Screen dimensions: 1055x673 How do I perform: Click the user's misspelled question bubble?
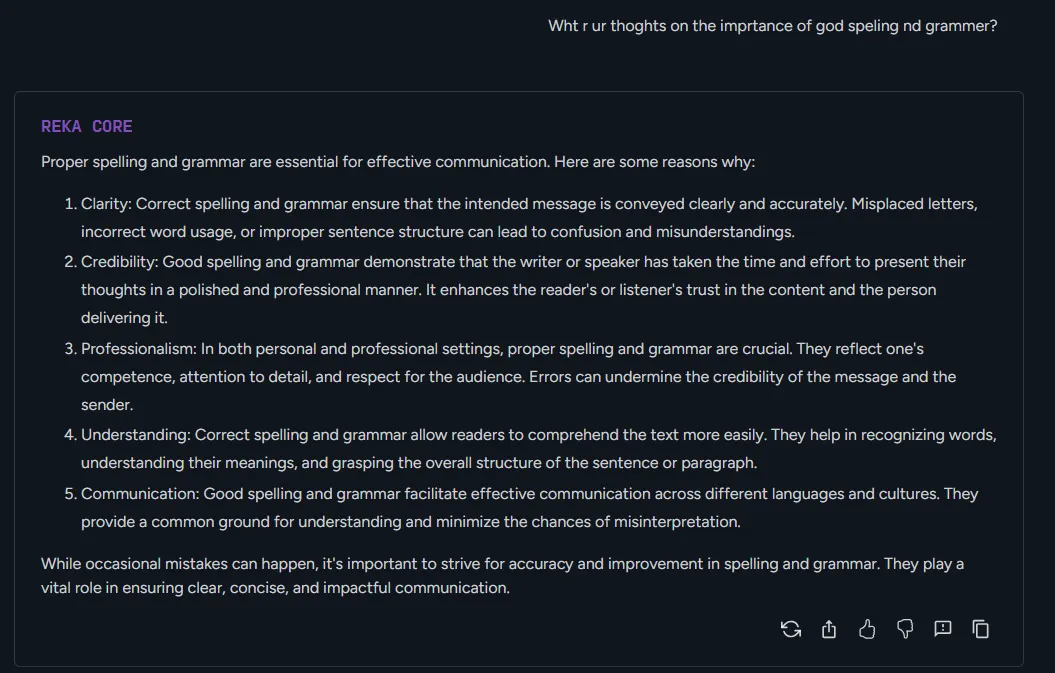point(771,25)
